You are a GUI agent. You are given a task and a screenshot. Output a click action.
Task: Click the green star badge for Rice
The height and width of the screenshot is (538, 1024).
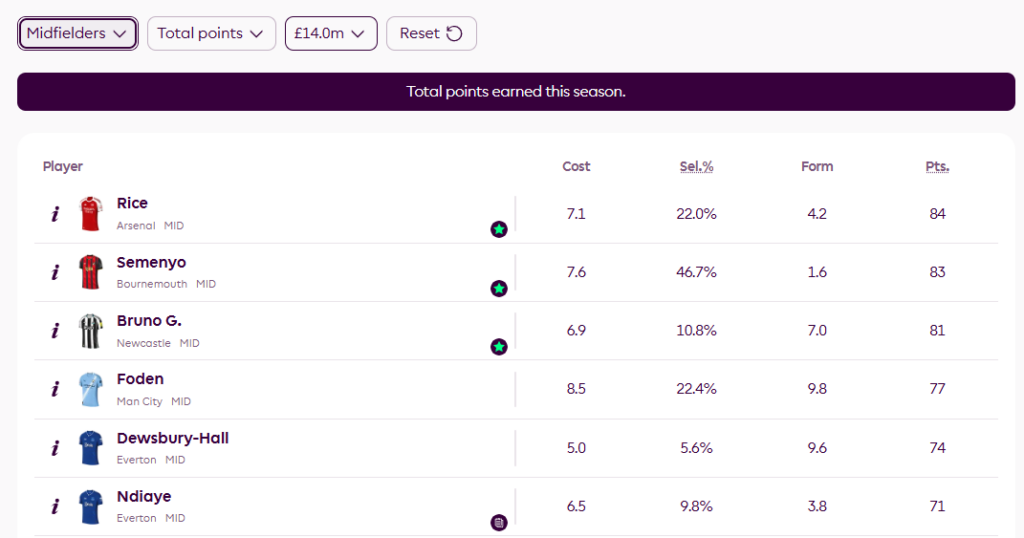point(499,230)
